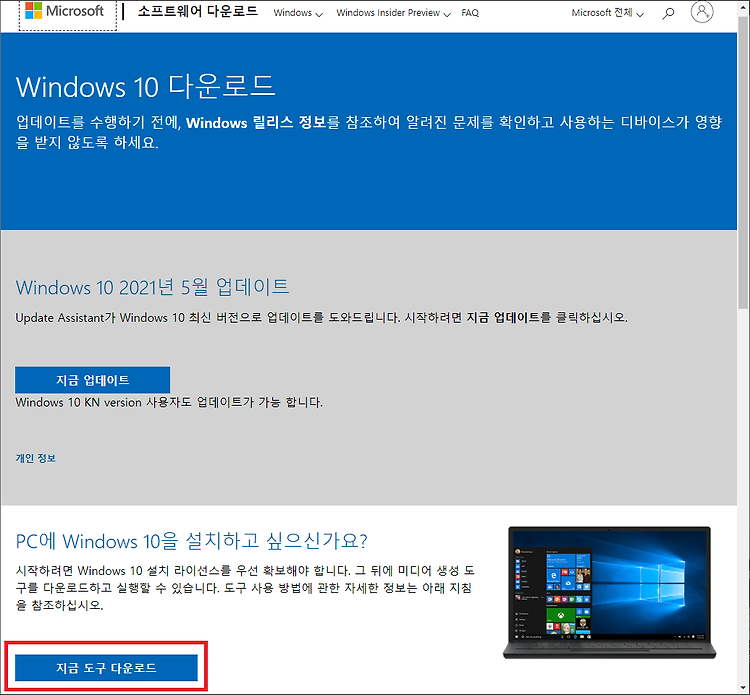Expand the Windows dropdown menu
The width and height of the screenshot is (750, 695).
point(298,13)
